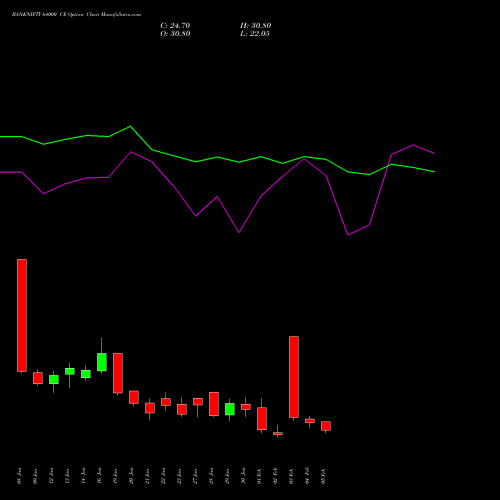Click the 30 Jan date label
The width and height of the screenshot is (500, 500).
coord(243,476)
